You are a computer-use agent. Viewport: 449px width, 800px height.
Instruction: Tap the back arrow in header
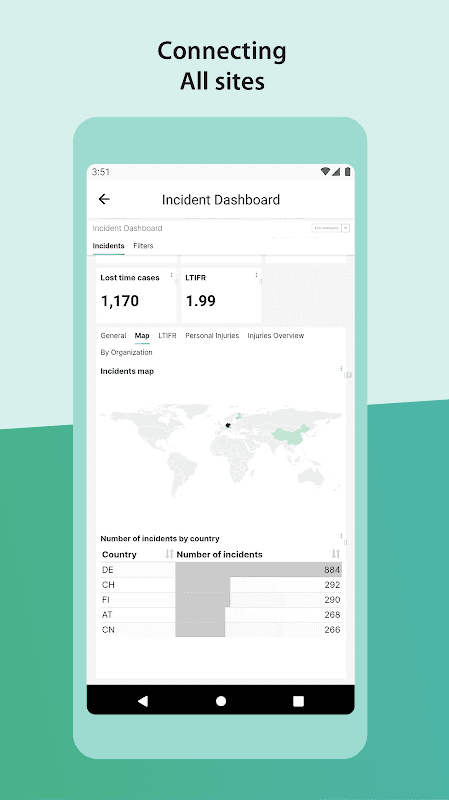[104, 199]
